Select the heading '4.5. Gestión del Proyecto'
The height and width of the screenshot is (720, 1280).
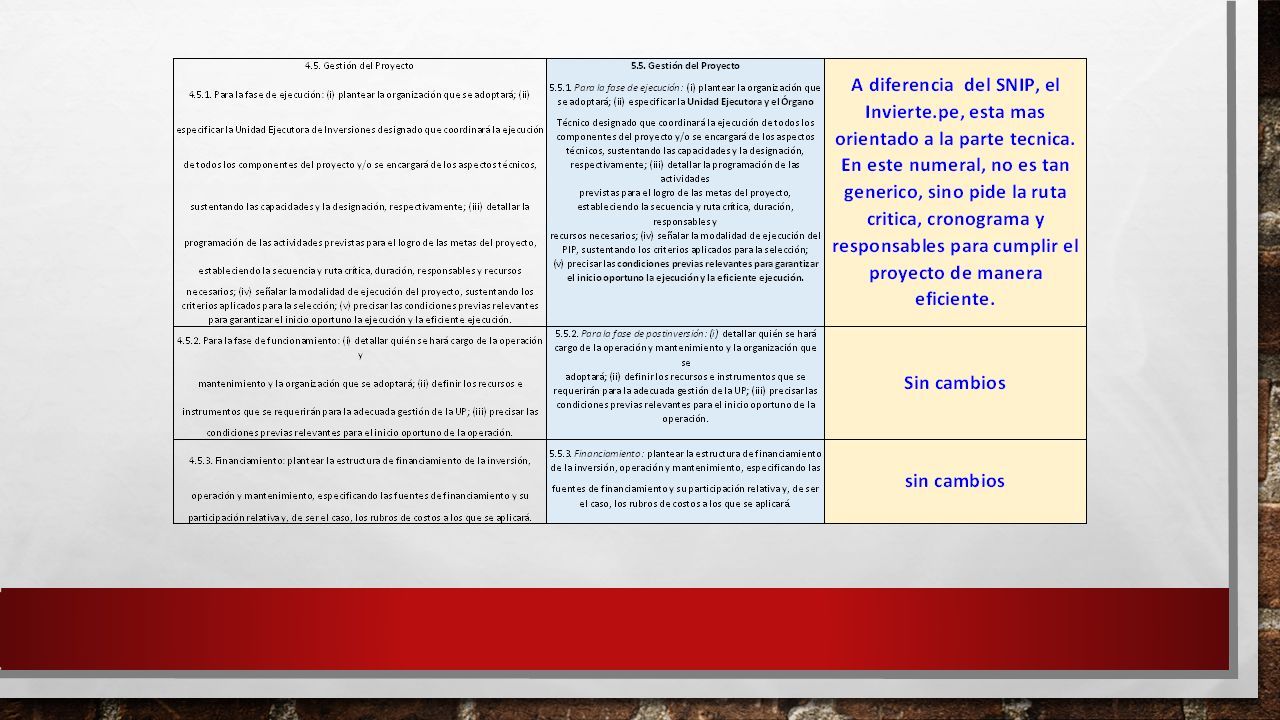point(359,65)
